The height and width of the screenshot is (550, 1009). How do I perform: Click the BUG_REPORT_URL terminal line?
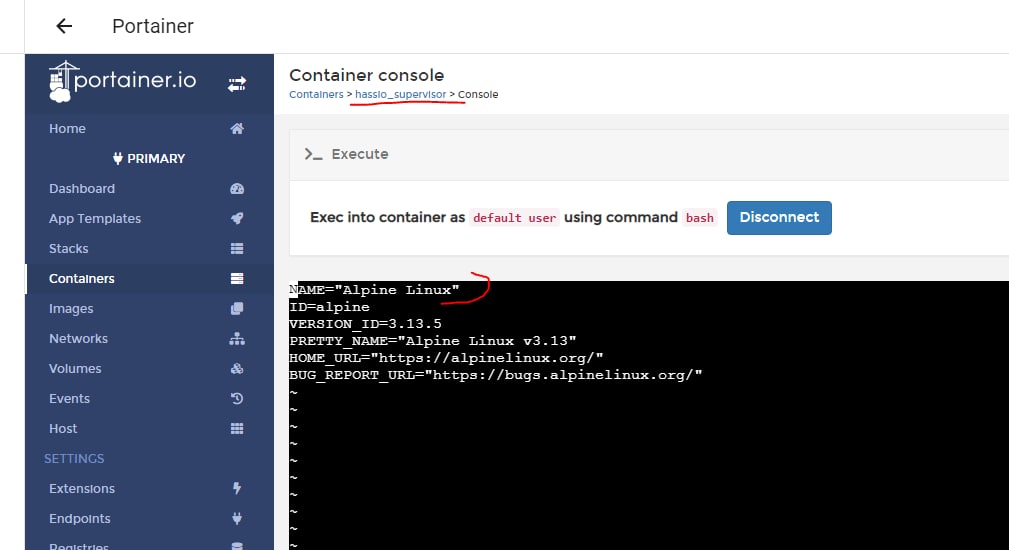(495, 374)
